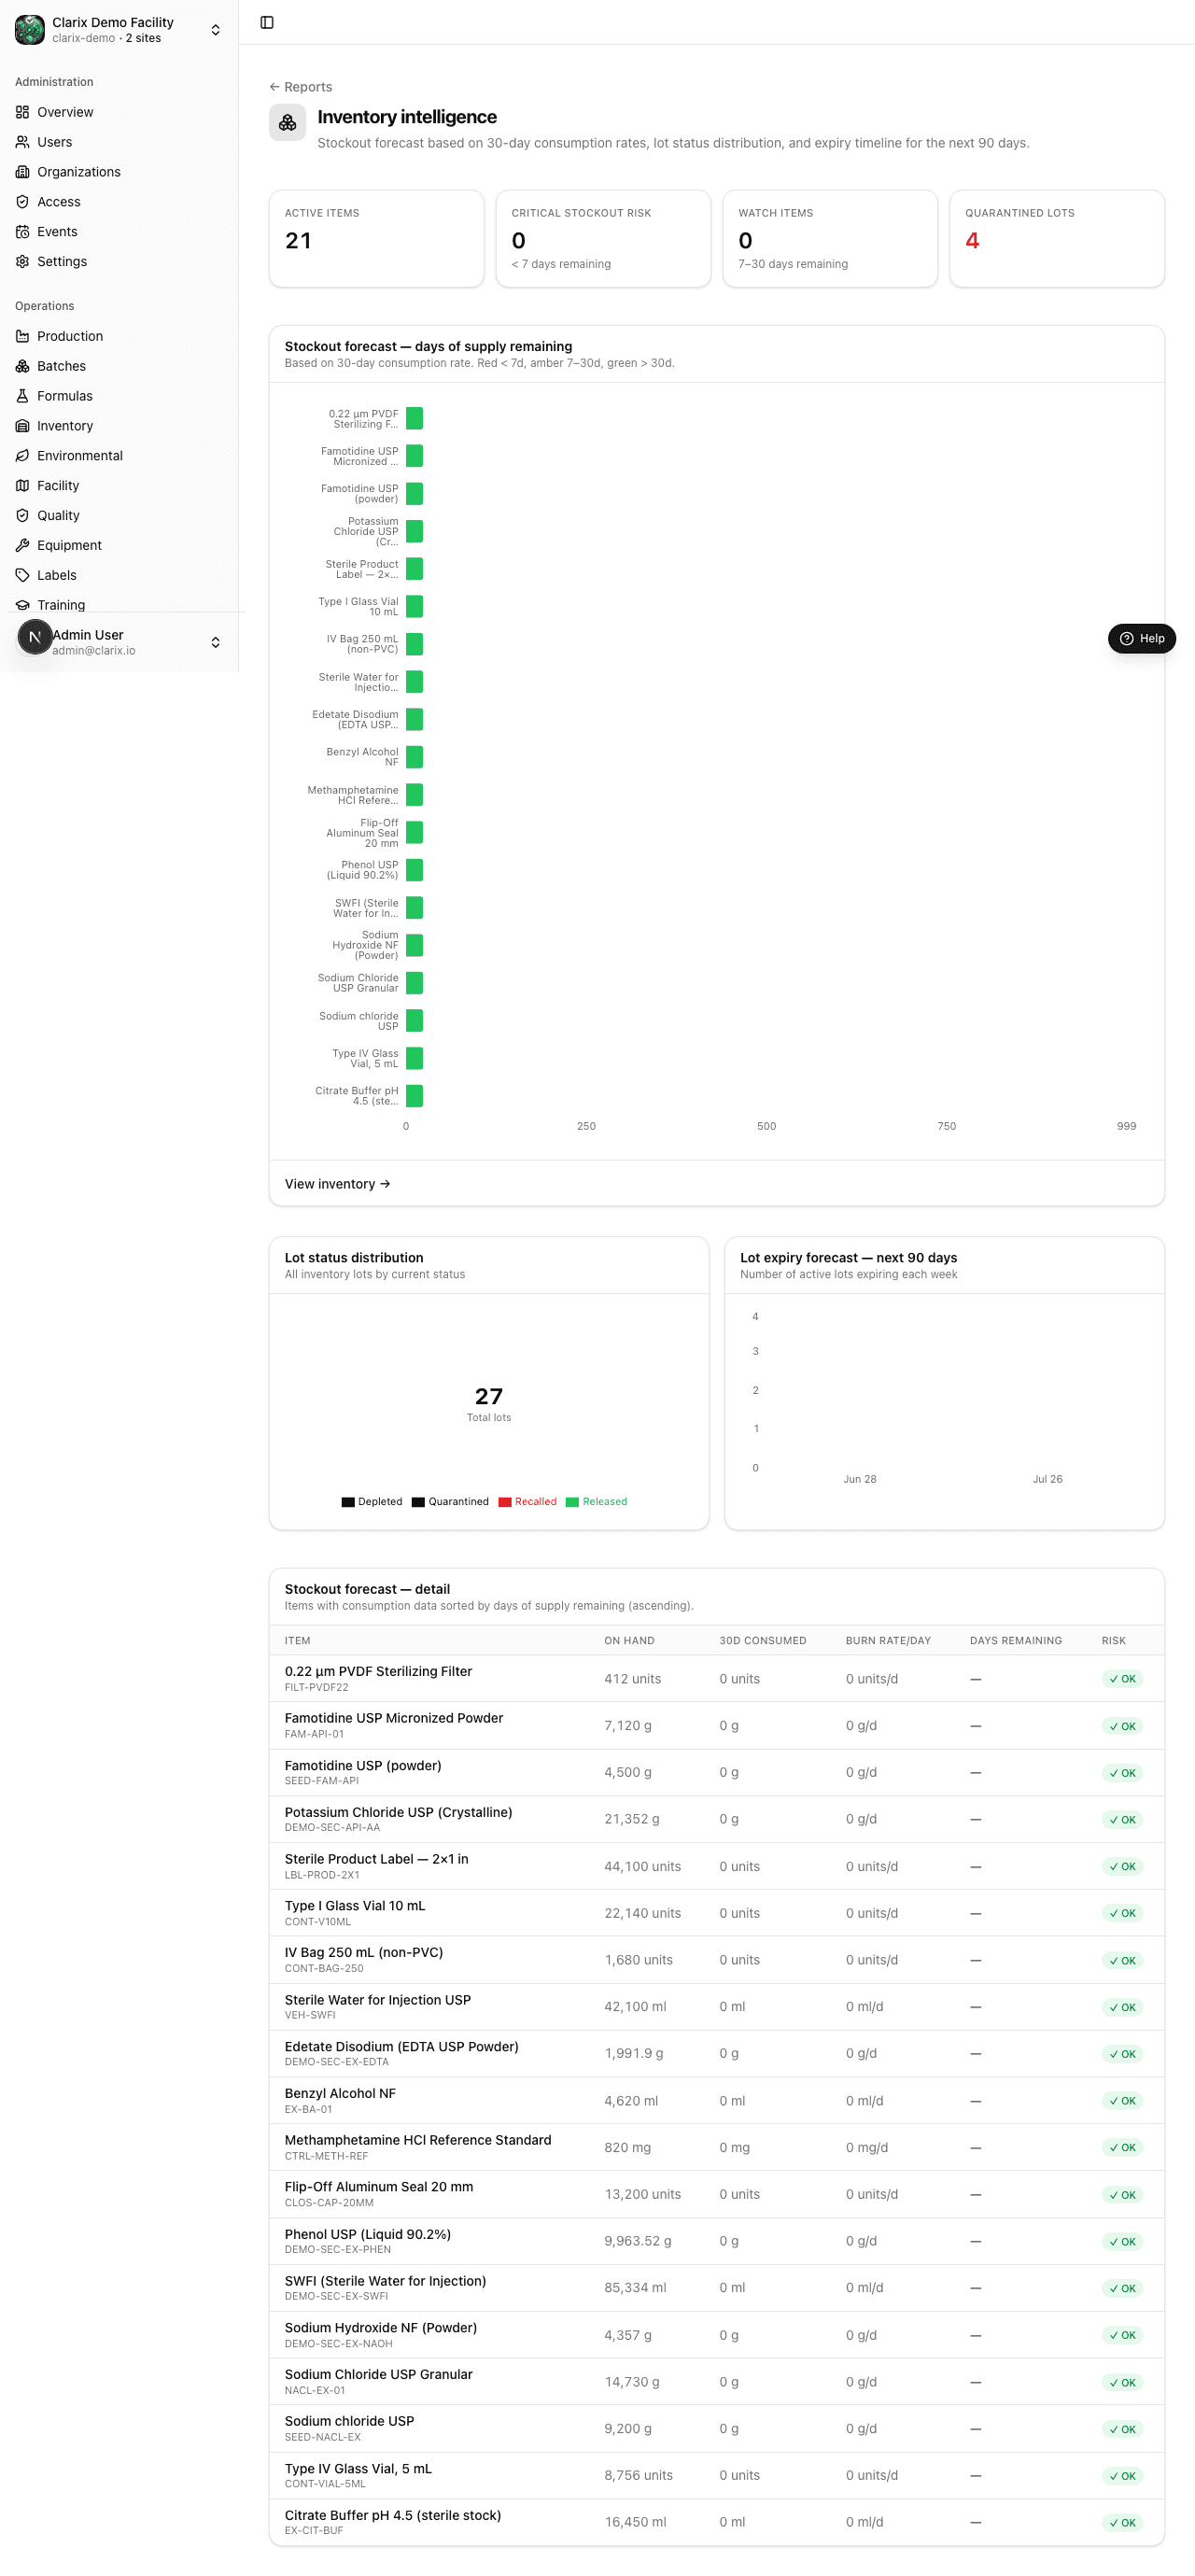
Task: Click the DAYS REMAINING column header
Action: tap(1015, 1641)
